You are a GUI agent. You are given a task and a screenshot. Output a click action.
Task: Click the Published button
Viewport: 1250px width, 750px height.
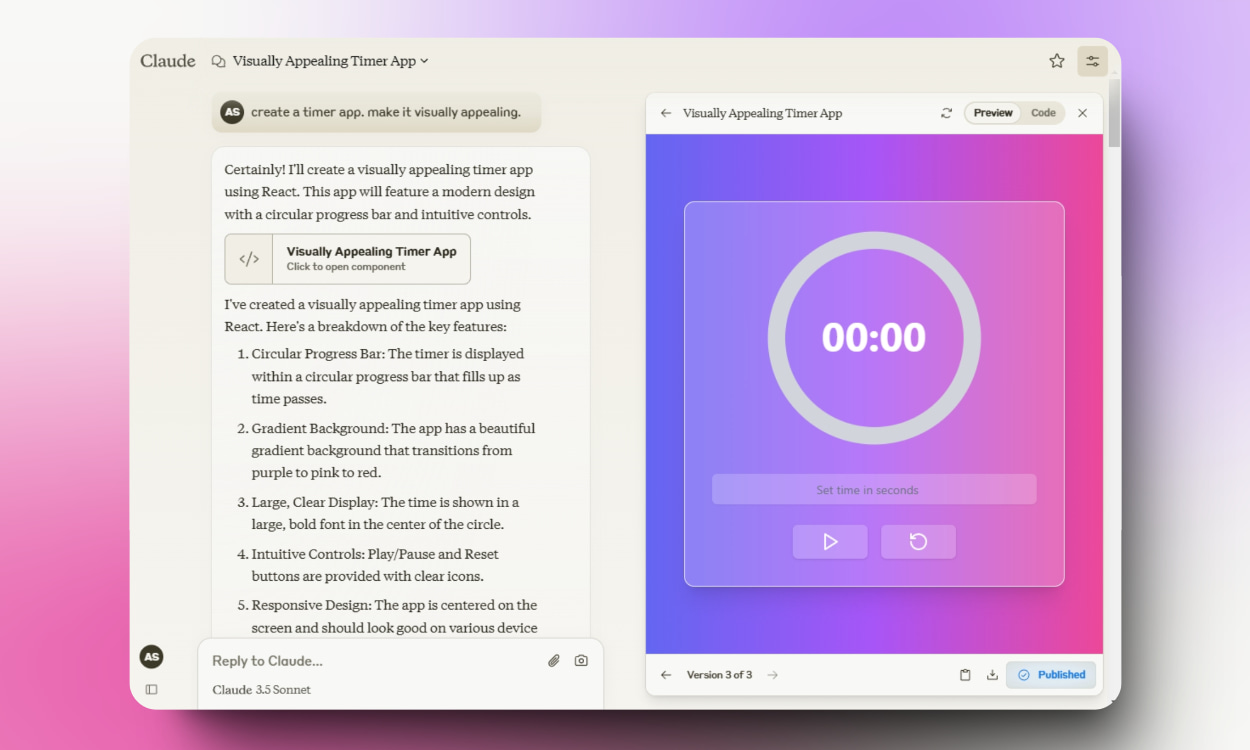1051,675
